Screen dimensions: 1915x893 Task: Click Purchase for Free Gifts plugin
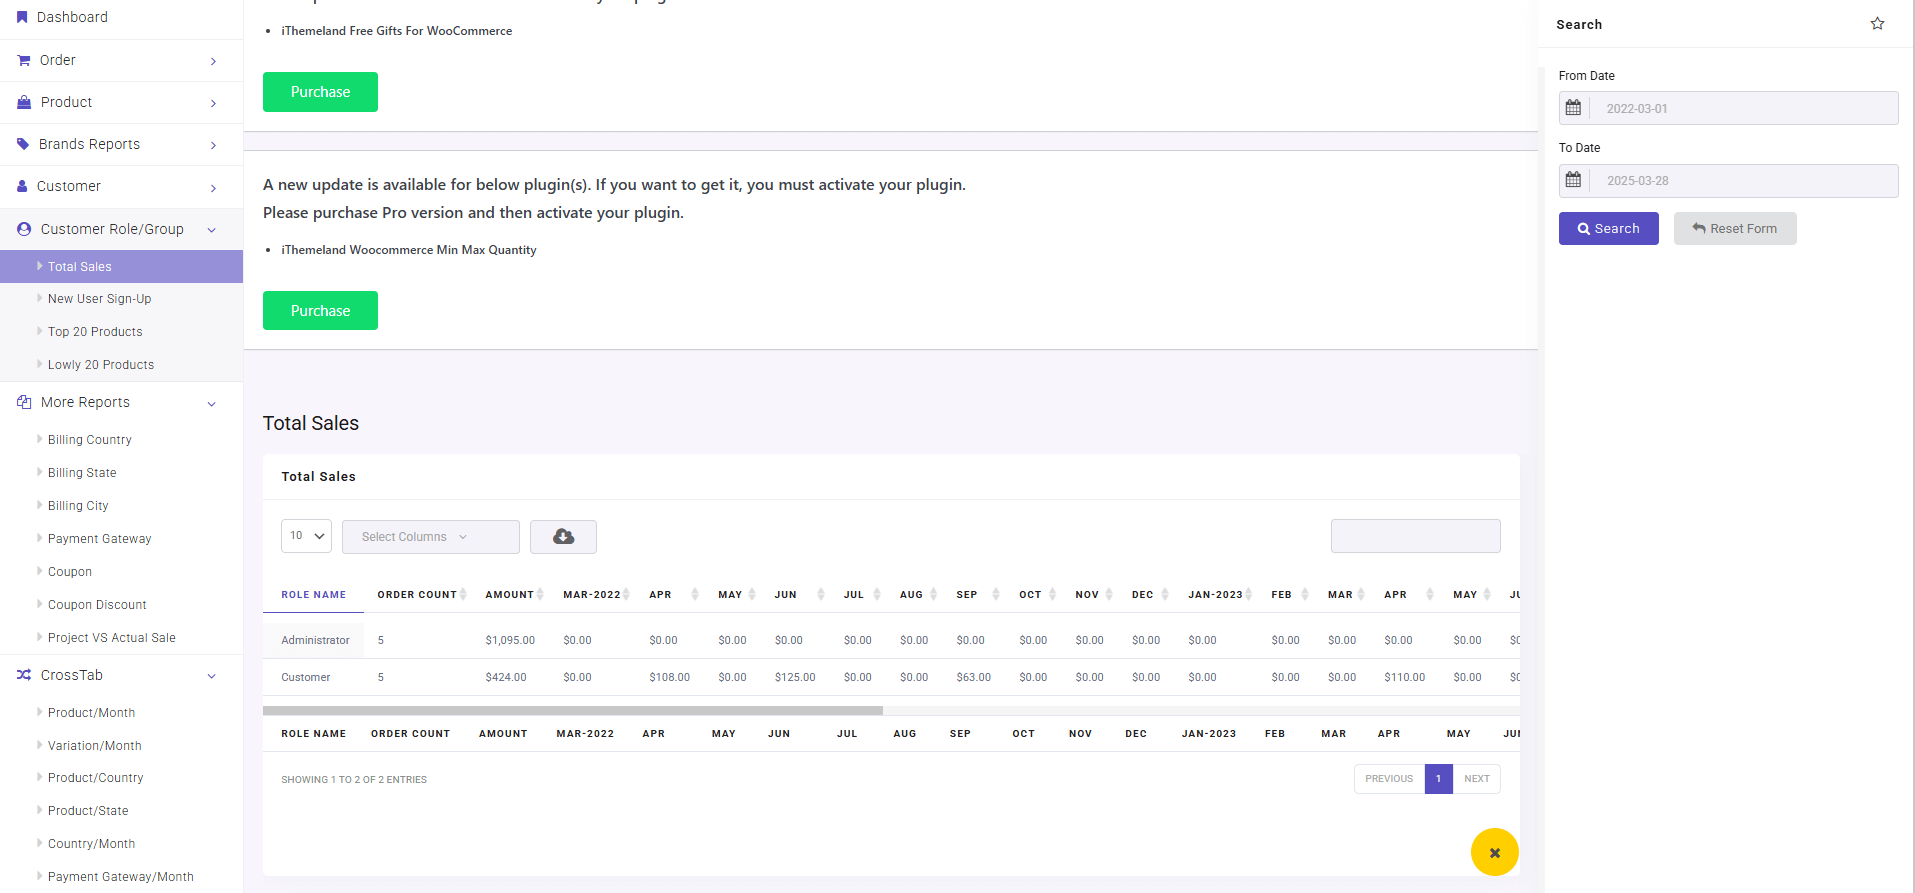(x=320, y=92)
